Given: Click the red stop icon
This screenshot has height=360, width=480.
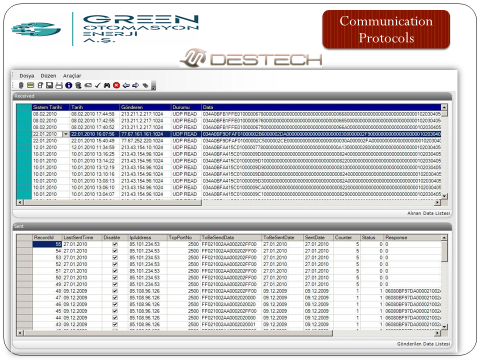Looking at the screenshot, I should click(116, 85).
